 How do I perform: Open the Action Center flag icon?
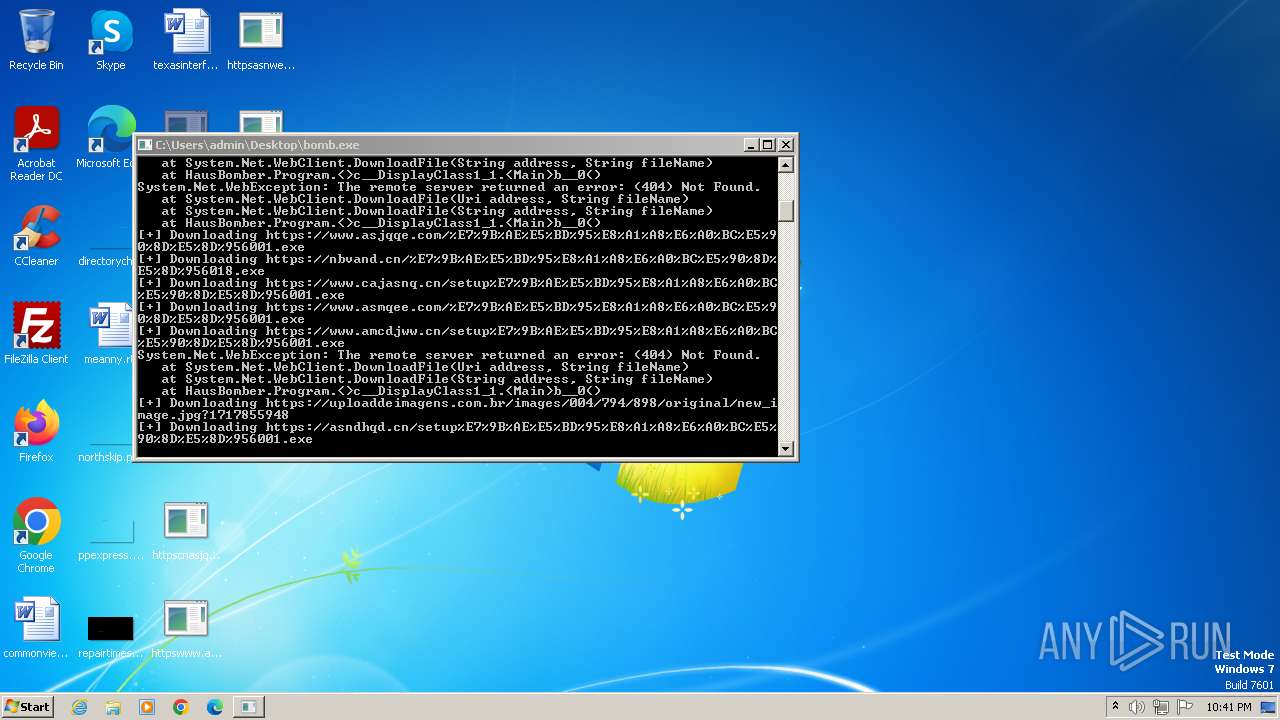click(x=1185, y=707)
